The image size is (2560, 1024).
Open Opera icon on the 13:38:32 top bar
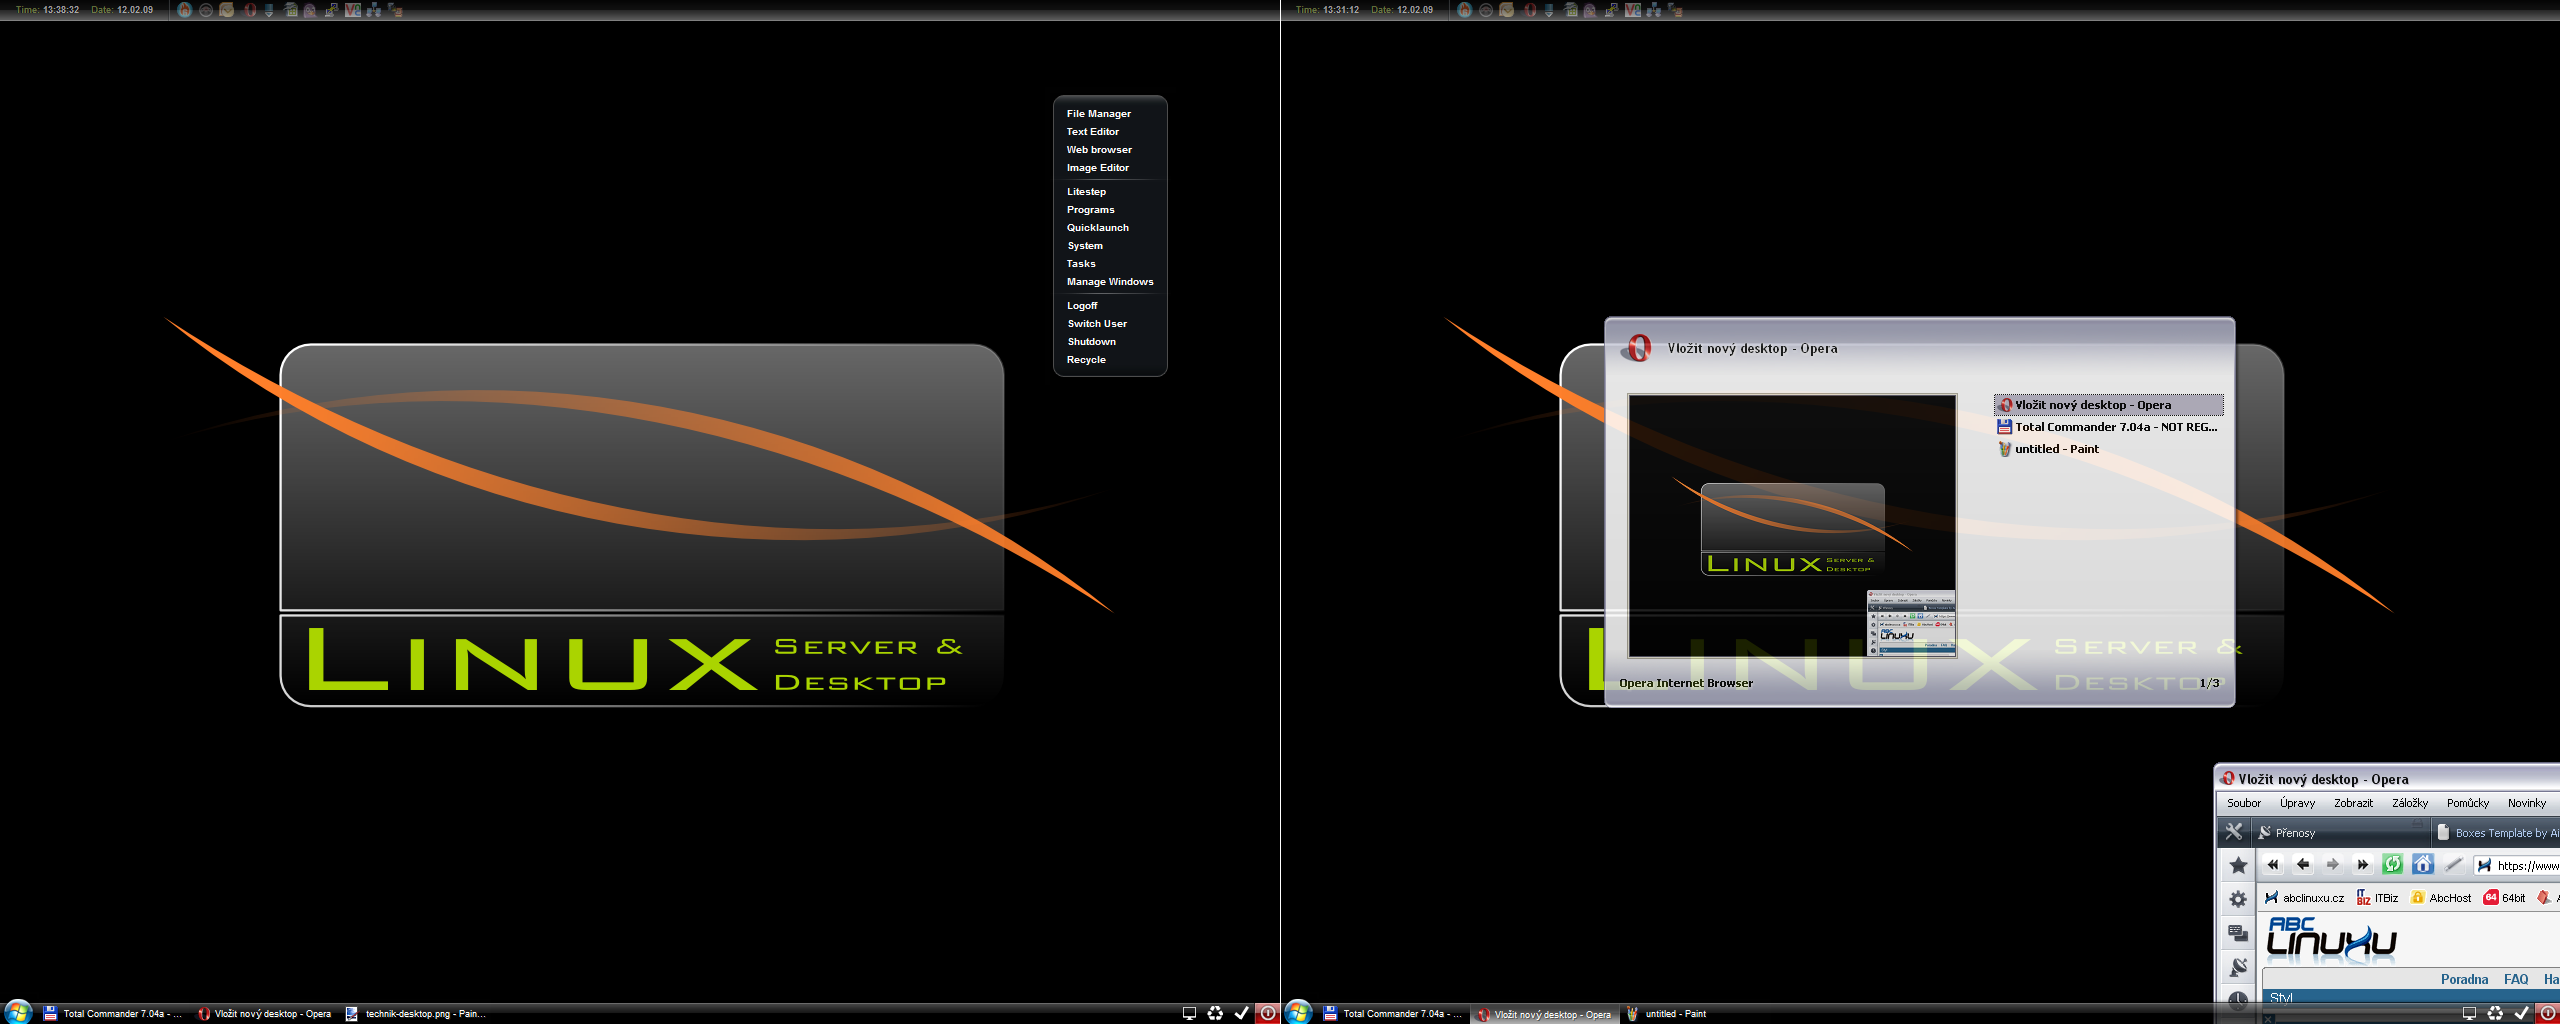[x=250, y=10]
